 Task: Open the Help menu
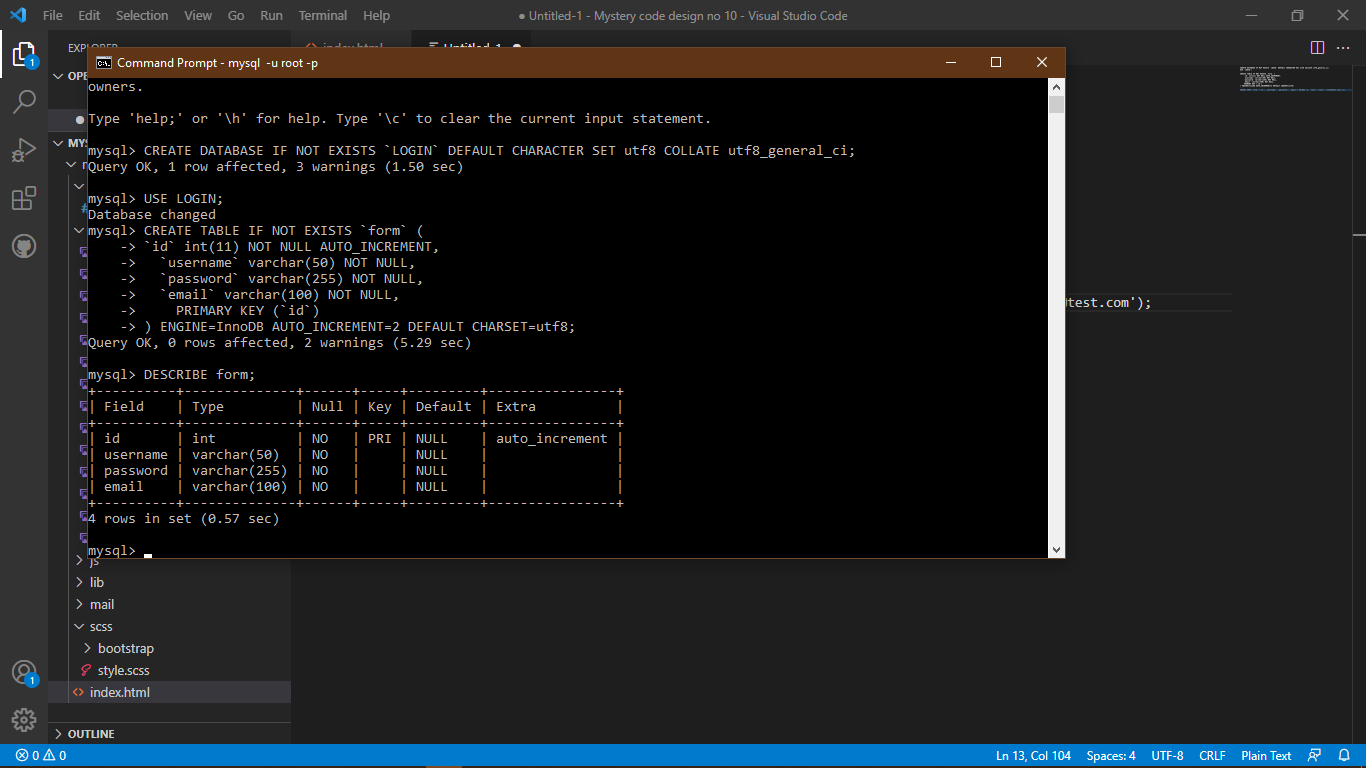[377, 16]
